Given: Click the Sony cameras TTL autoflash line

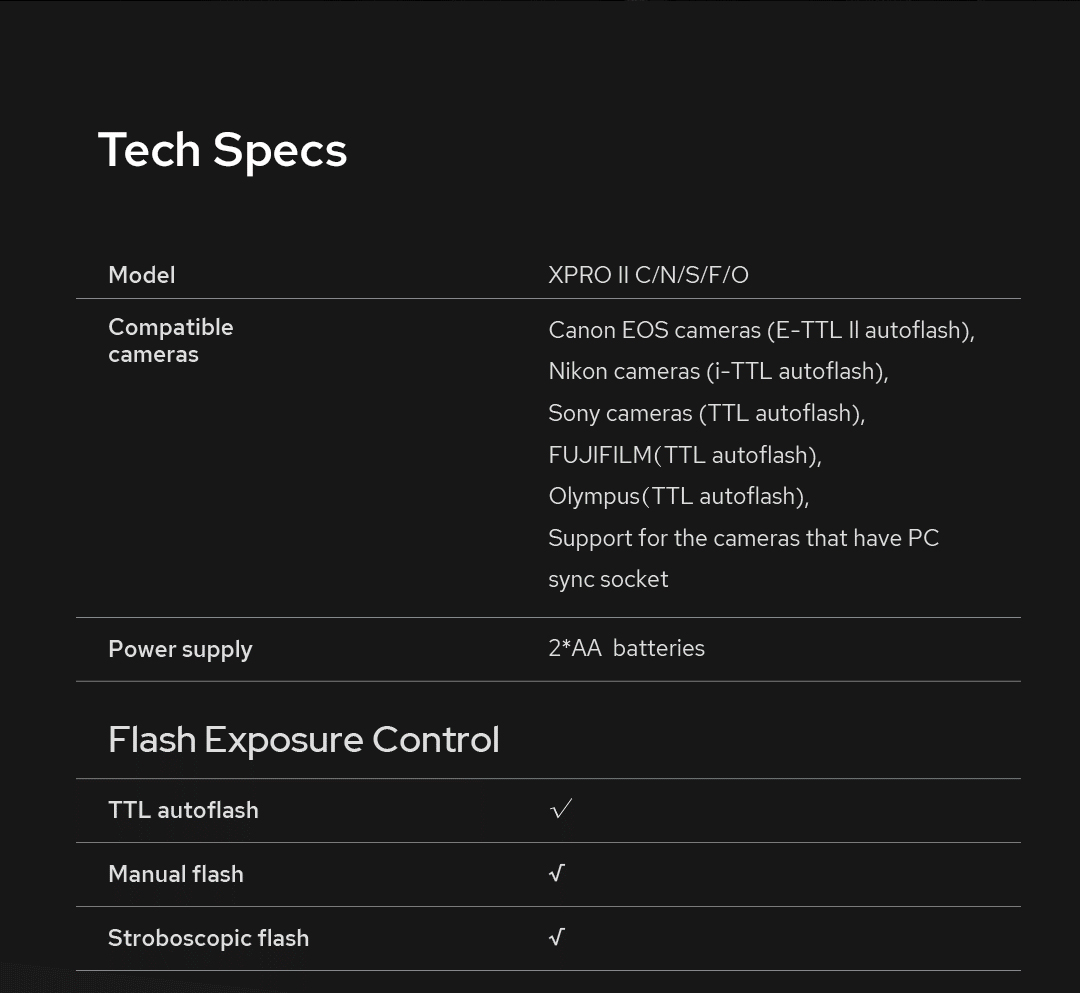Looking at the screenshot, I should (x=706, y=413).
